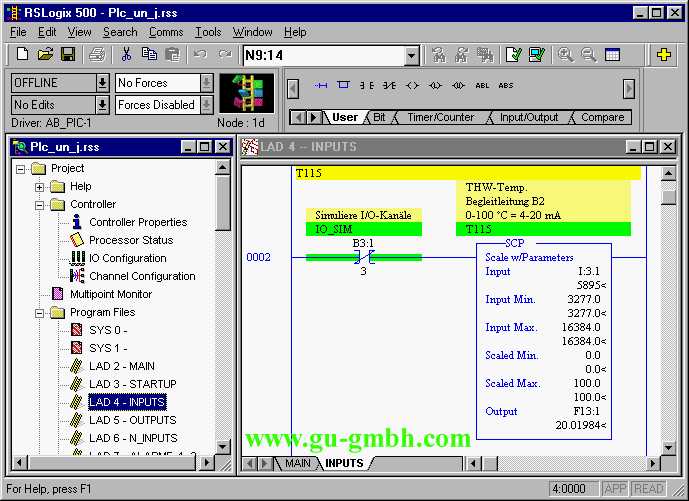This screenshot has width=689, height=501.
Task: Click the Save file toolbar icon
Action: [68, 55]
